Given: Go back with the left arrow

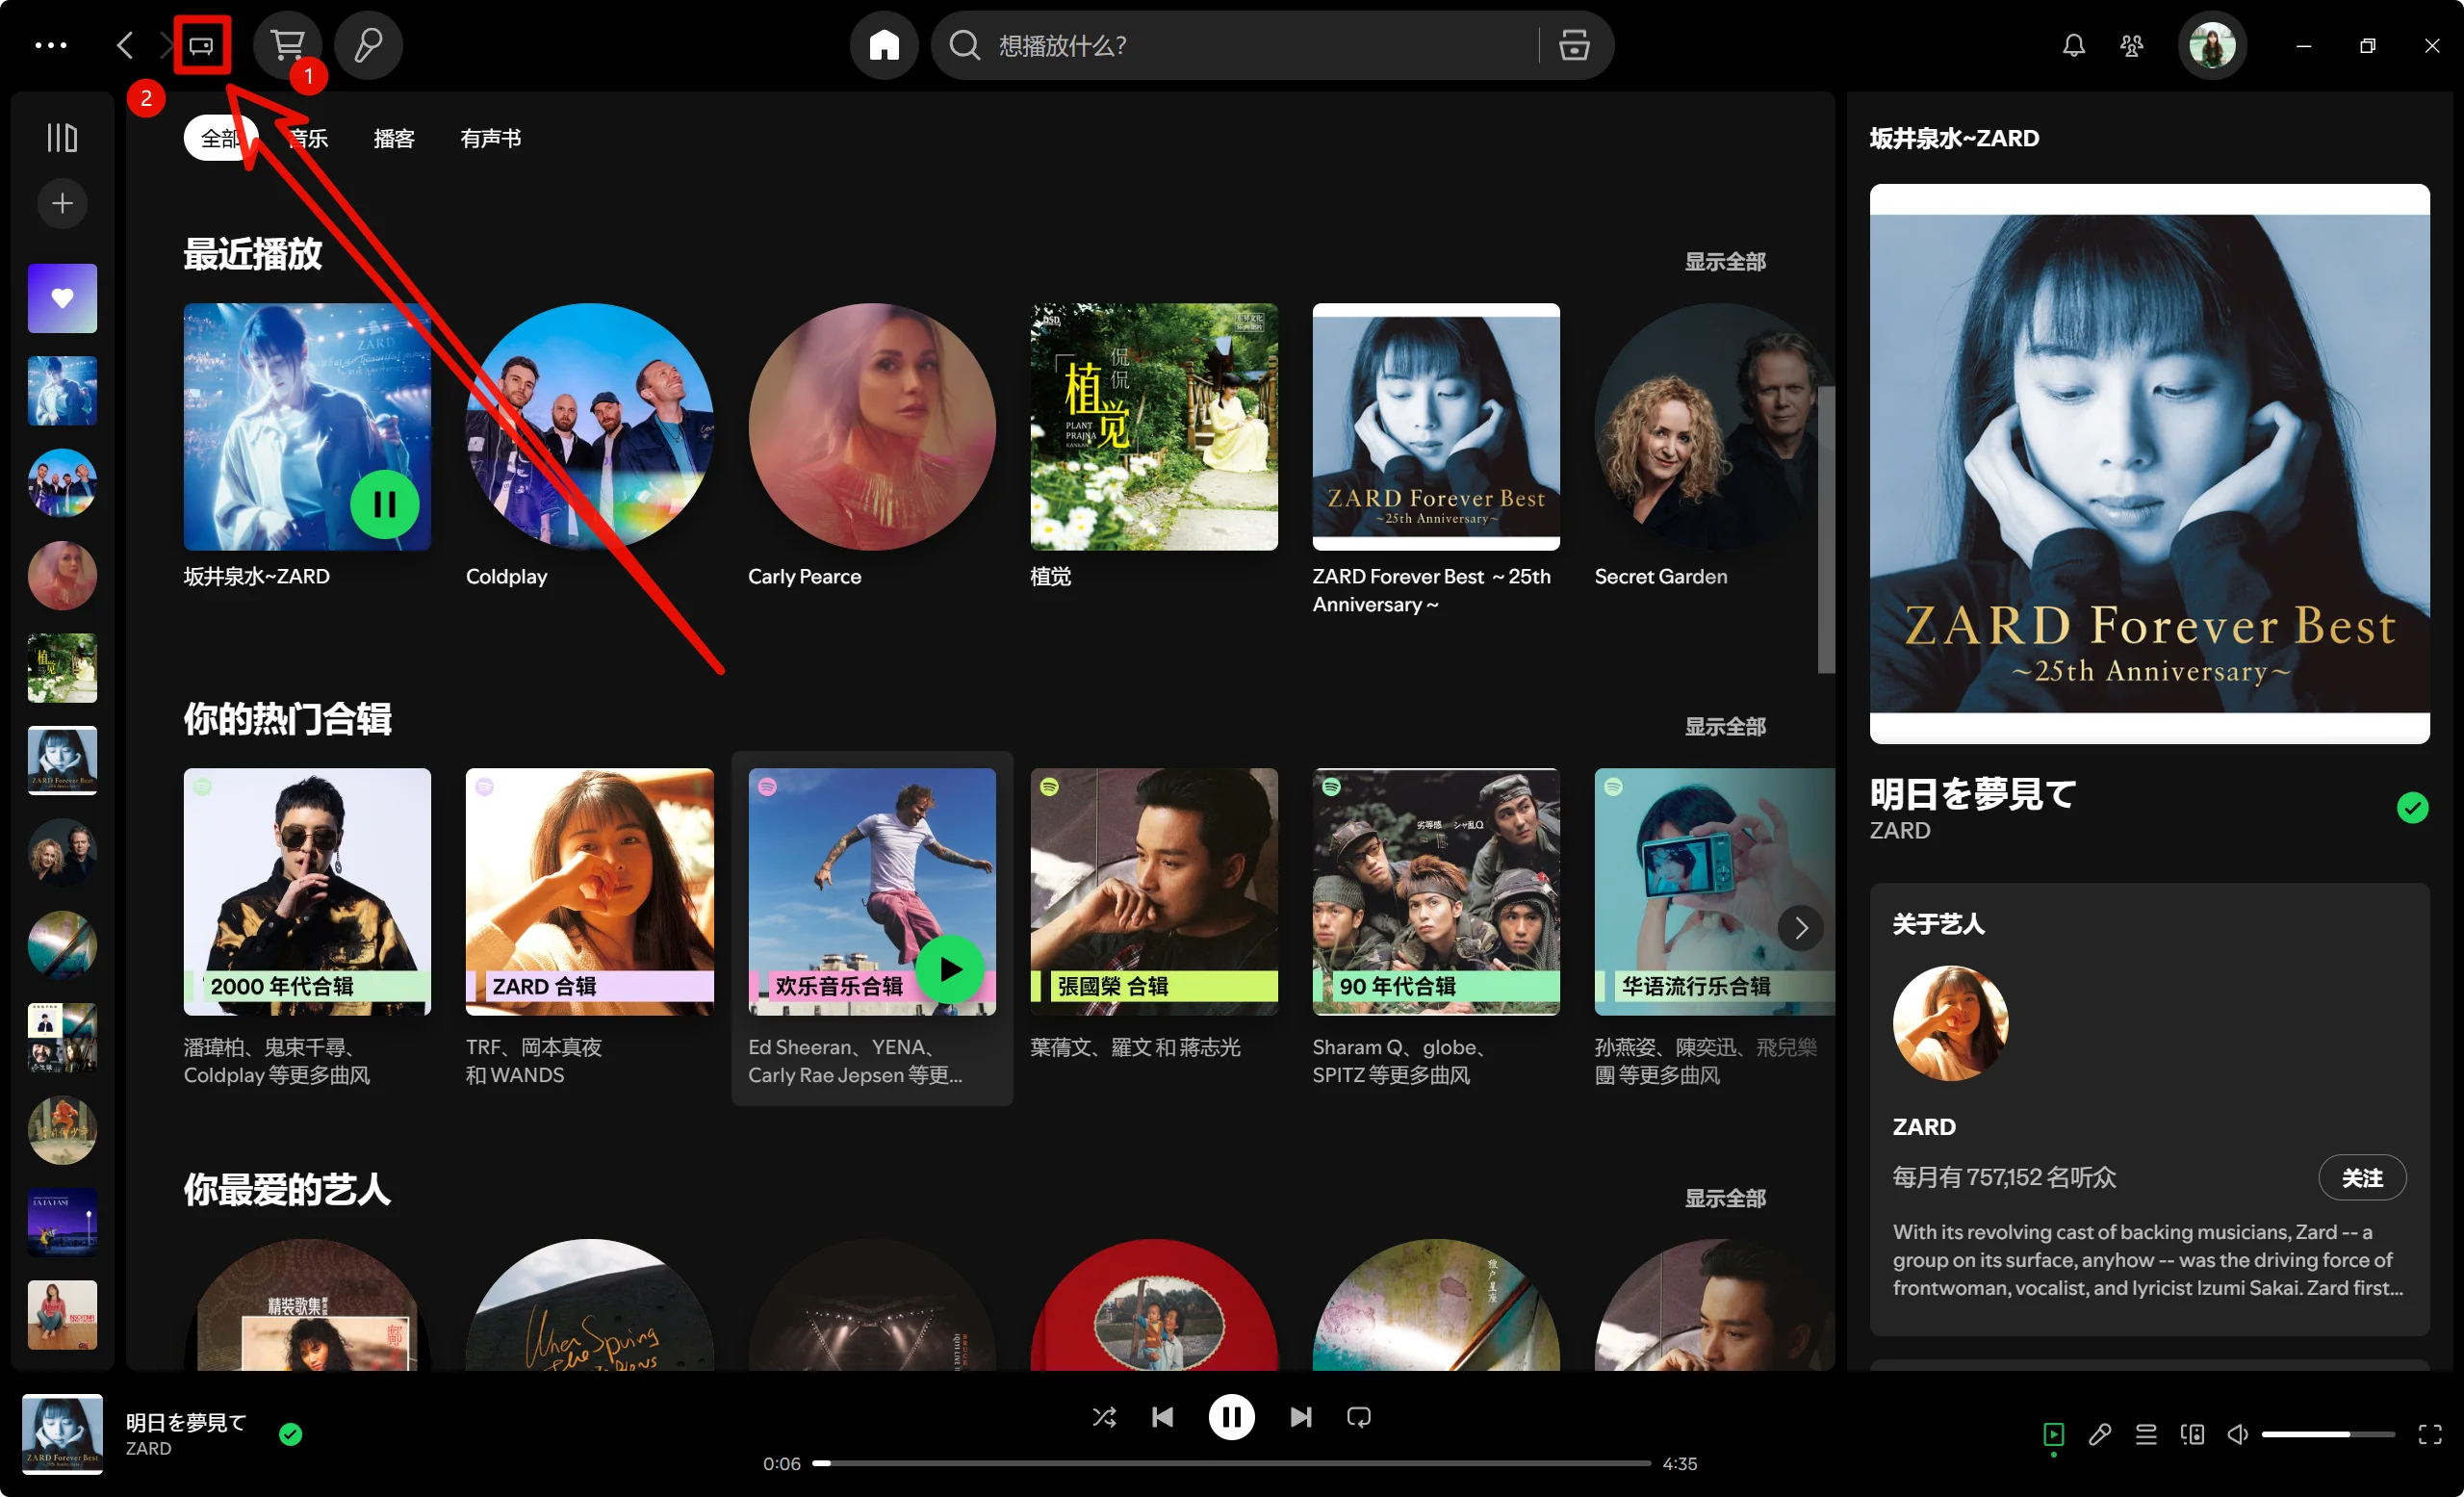Looking at the screenshot, I should 124,45.
